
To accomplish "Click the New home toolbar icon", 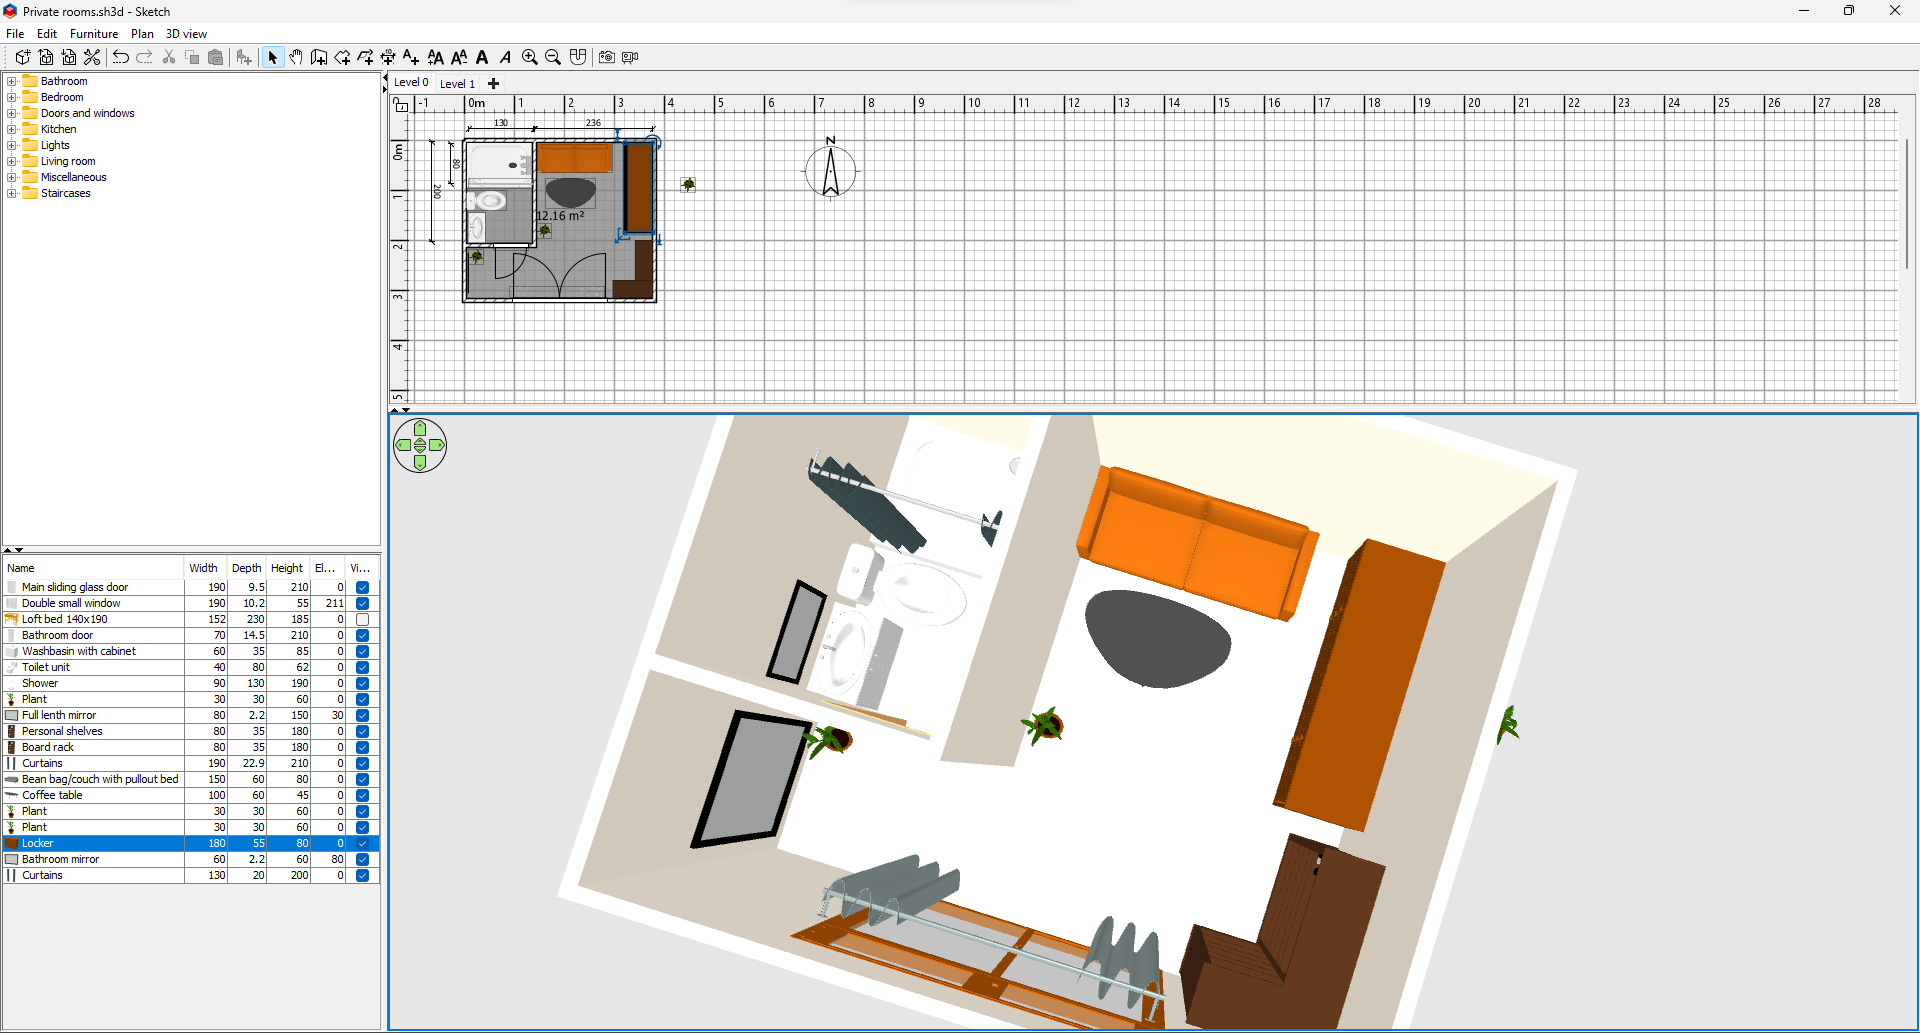I will coord(22,57).
